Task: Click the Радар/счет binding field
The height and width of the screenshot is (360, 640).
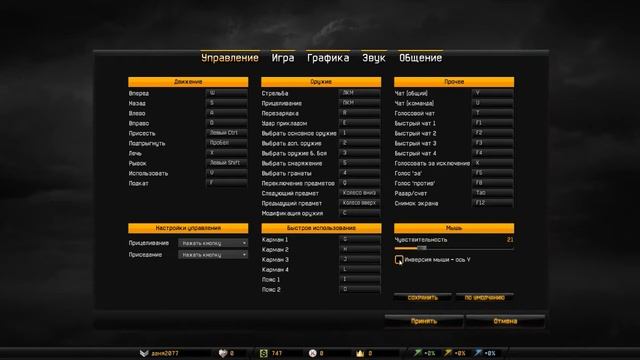Action: pyautogui.click(x=493, y=193)
